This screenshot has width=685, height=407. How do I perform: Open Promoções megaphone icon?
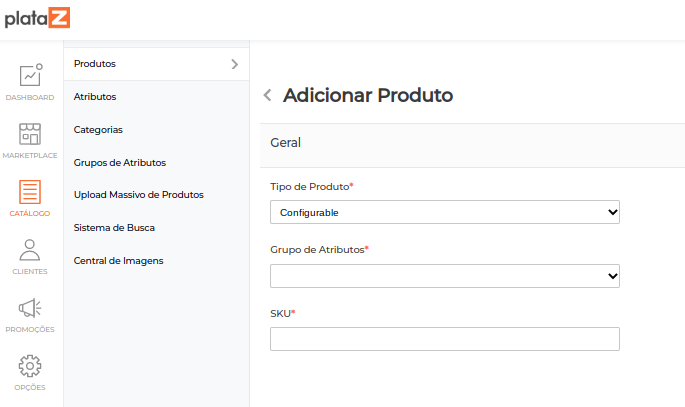tap(30, 308)
